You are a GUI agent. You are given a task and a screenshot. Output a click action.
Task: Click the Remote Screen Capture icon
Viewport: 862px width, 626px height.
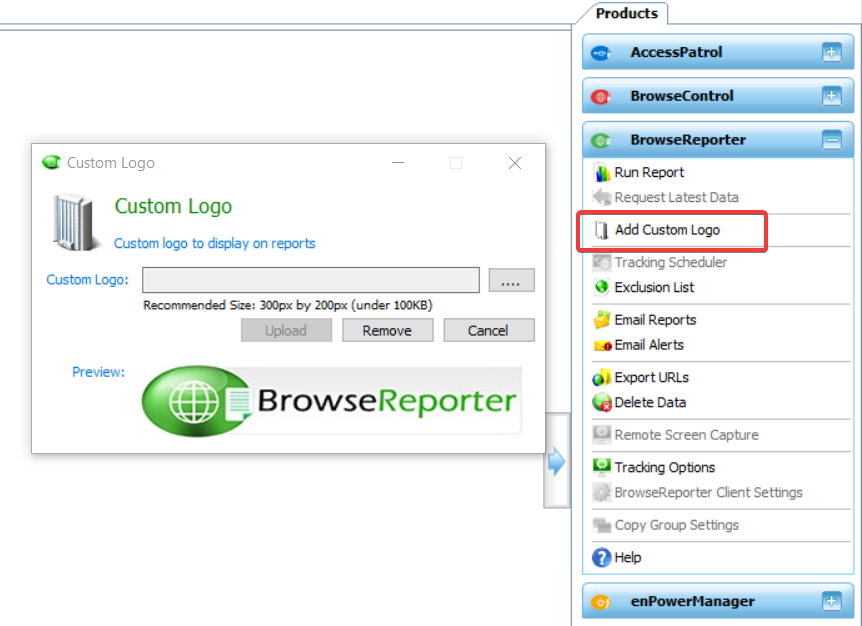601,434
